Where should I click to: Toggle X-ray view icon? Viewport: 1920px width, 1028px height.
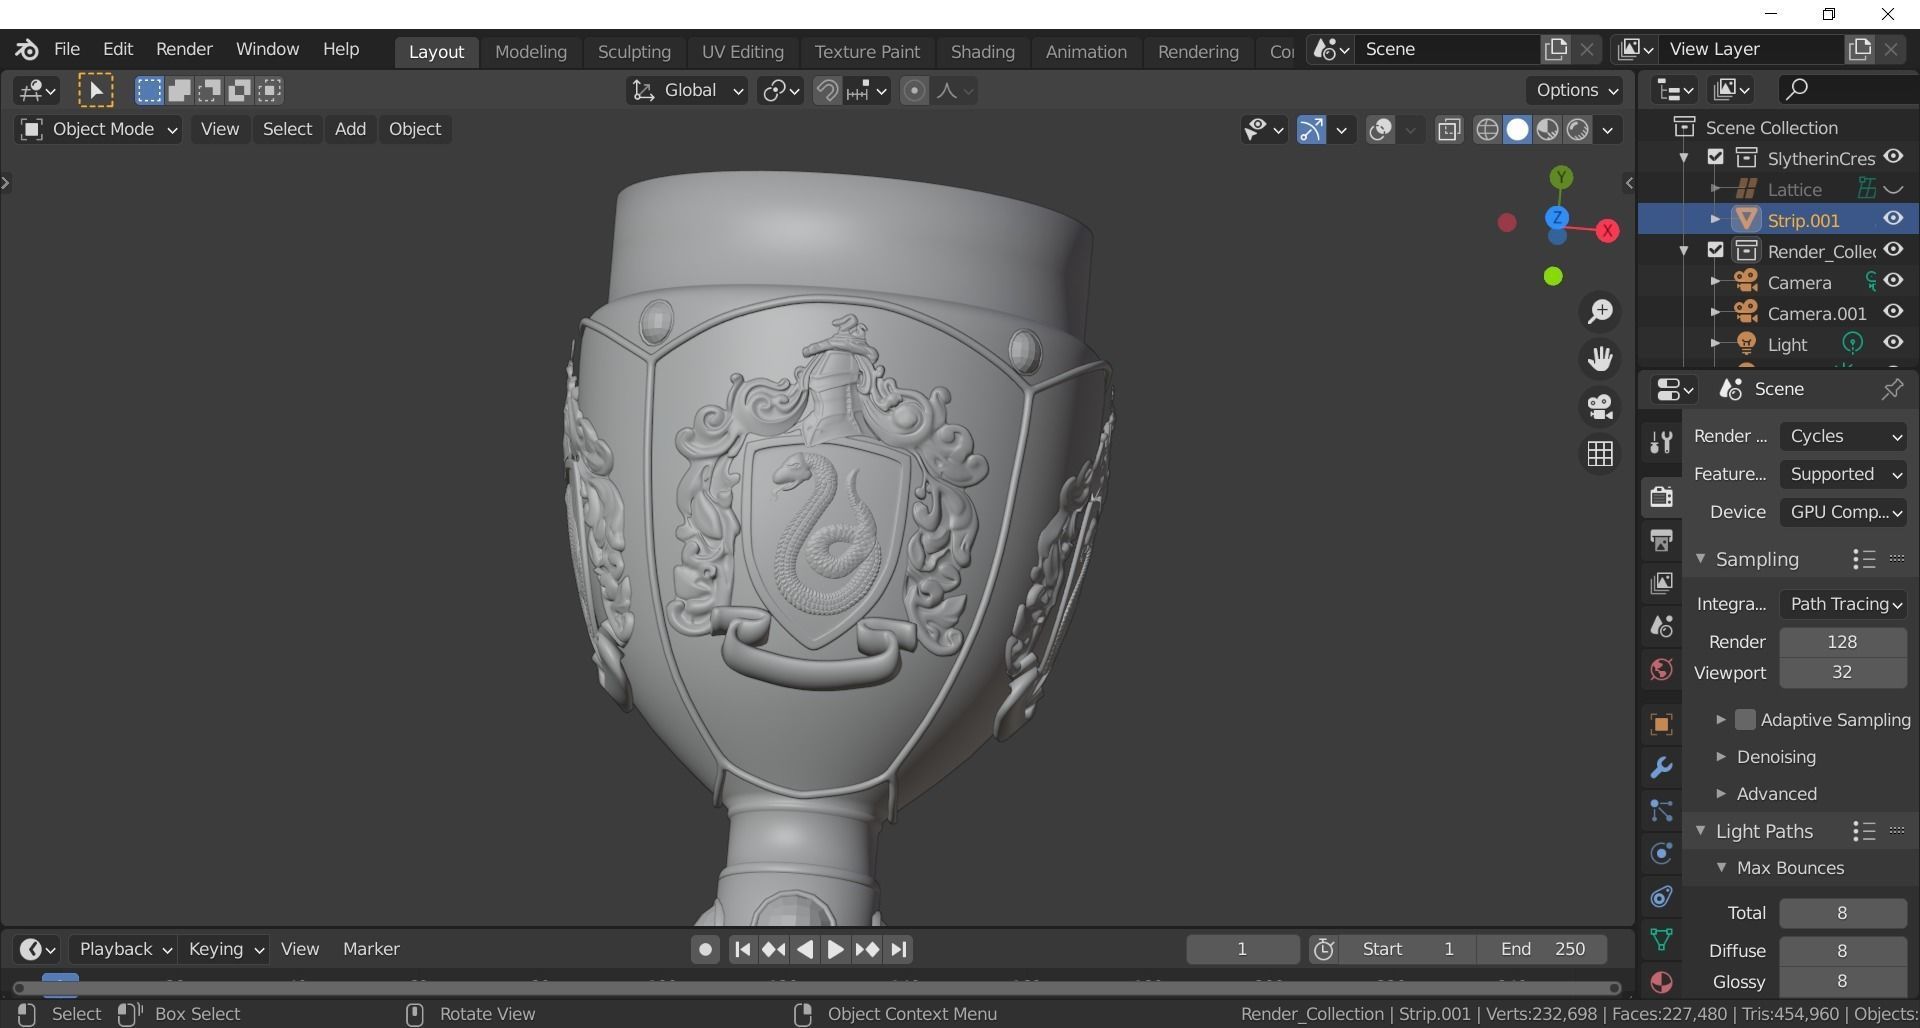click(x=1449, y=130)
